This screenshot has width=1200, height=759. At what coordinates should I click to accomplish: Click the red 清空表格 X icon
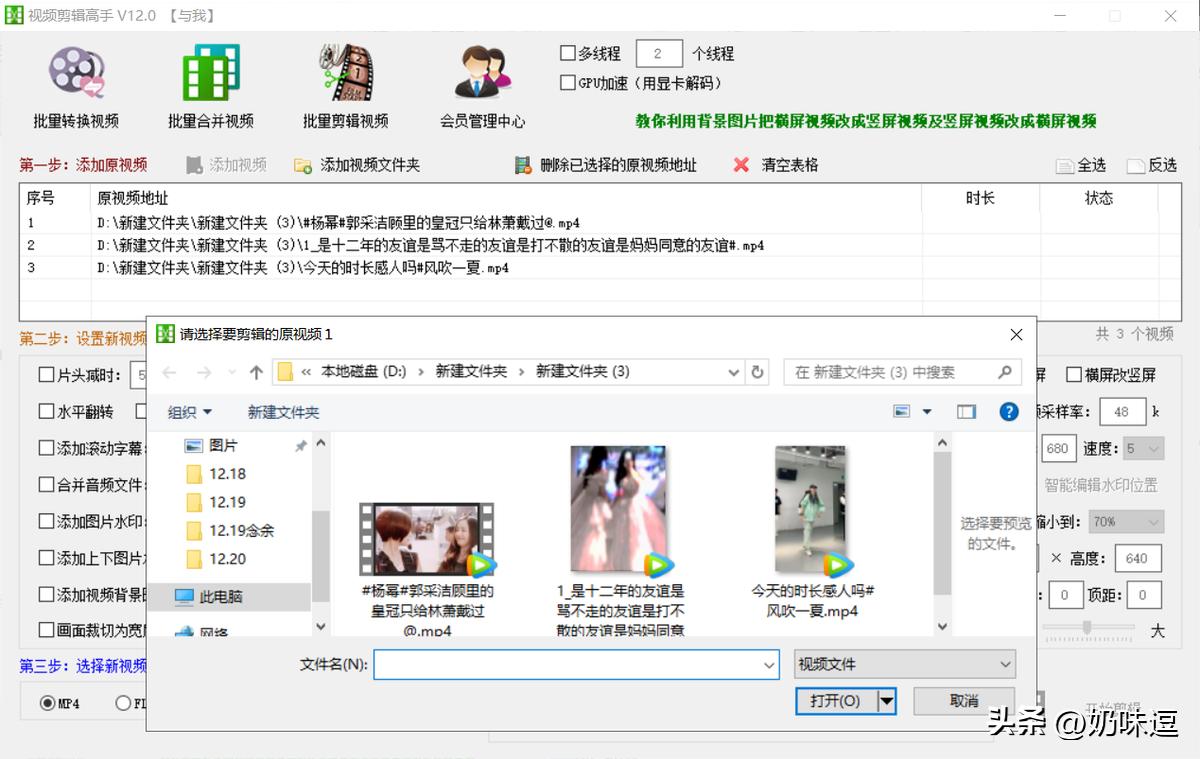point(741,165)
